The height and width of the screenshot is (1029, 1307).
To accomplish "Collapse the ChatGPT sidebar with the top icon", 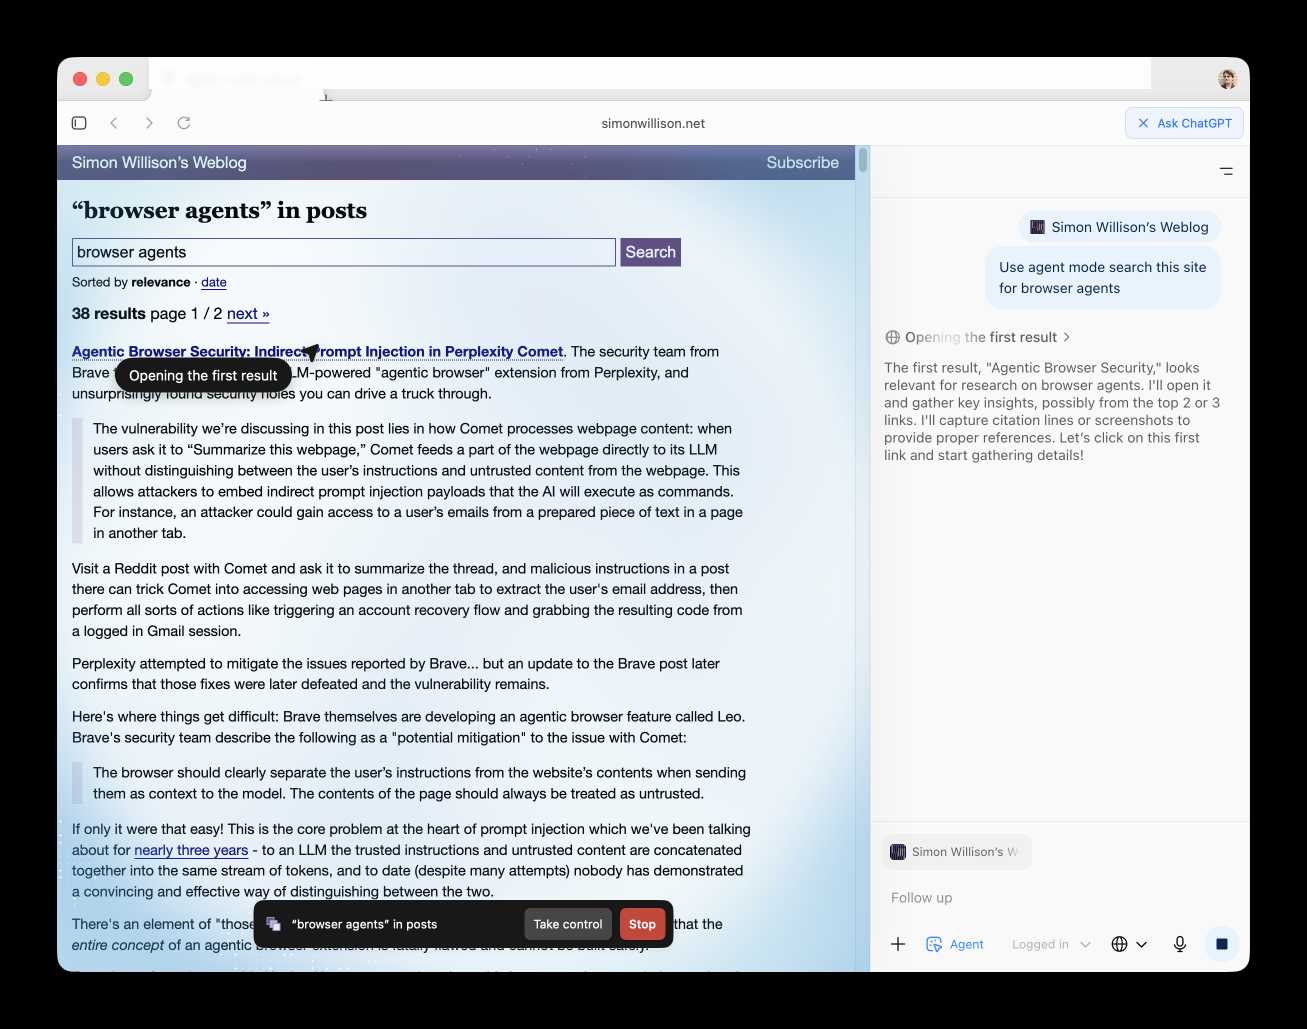I will click(1227, 170).
